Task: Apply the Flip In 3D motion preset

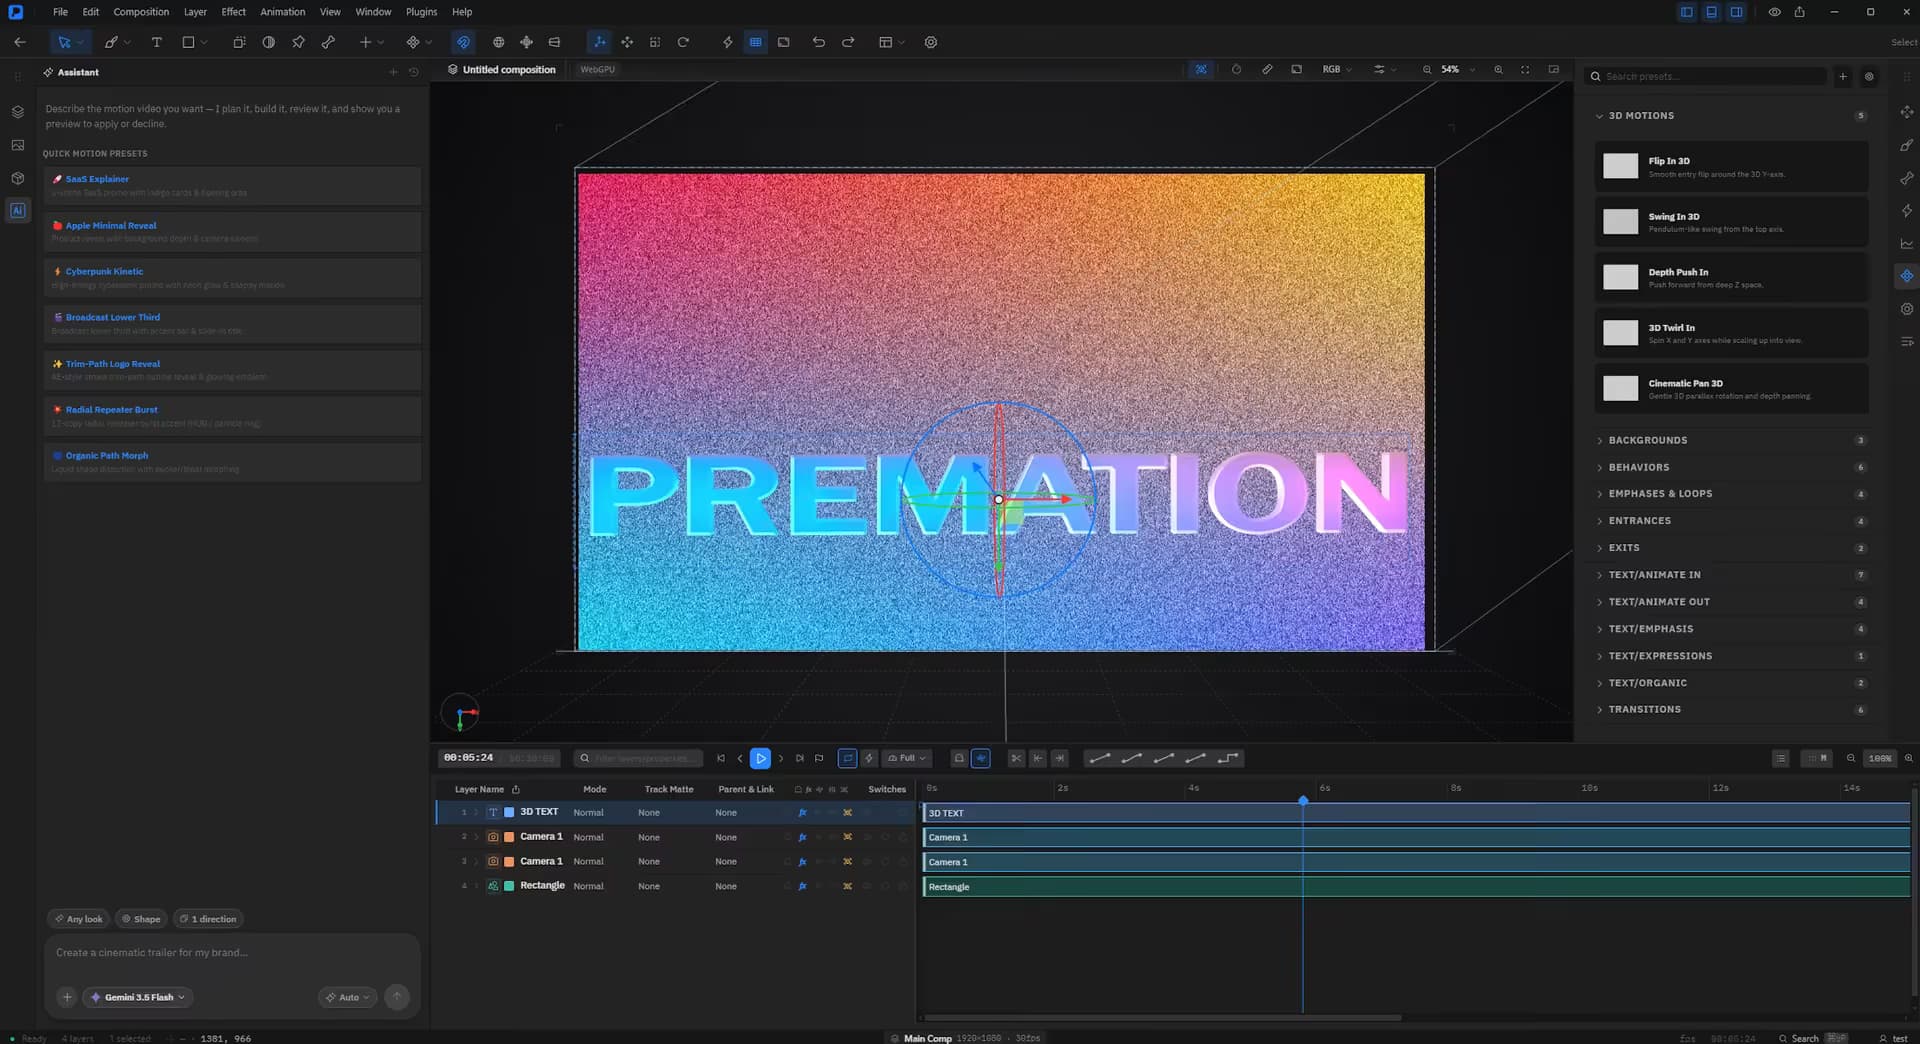Action: (x=1731, y=166)
